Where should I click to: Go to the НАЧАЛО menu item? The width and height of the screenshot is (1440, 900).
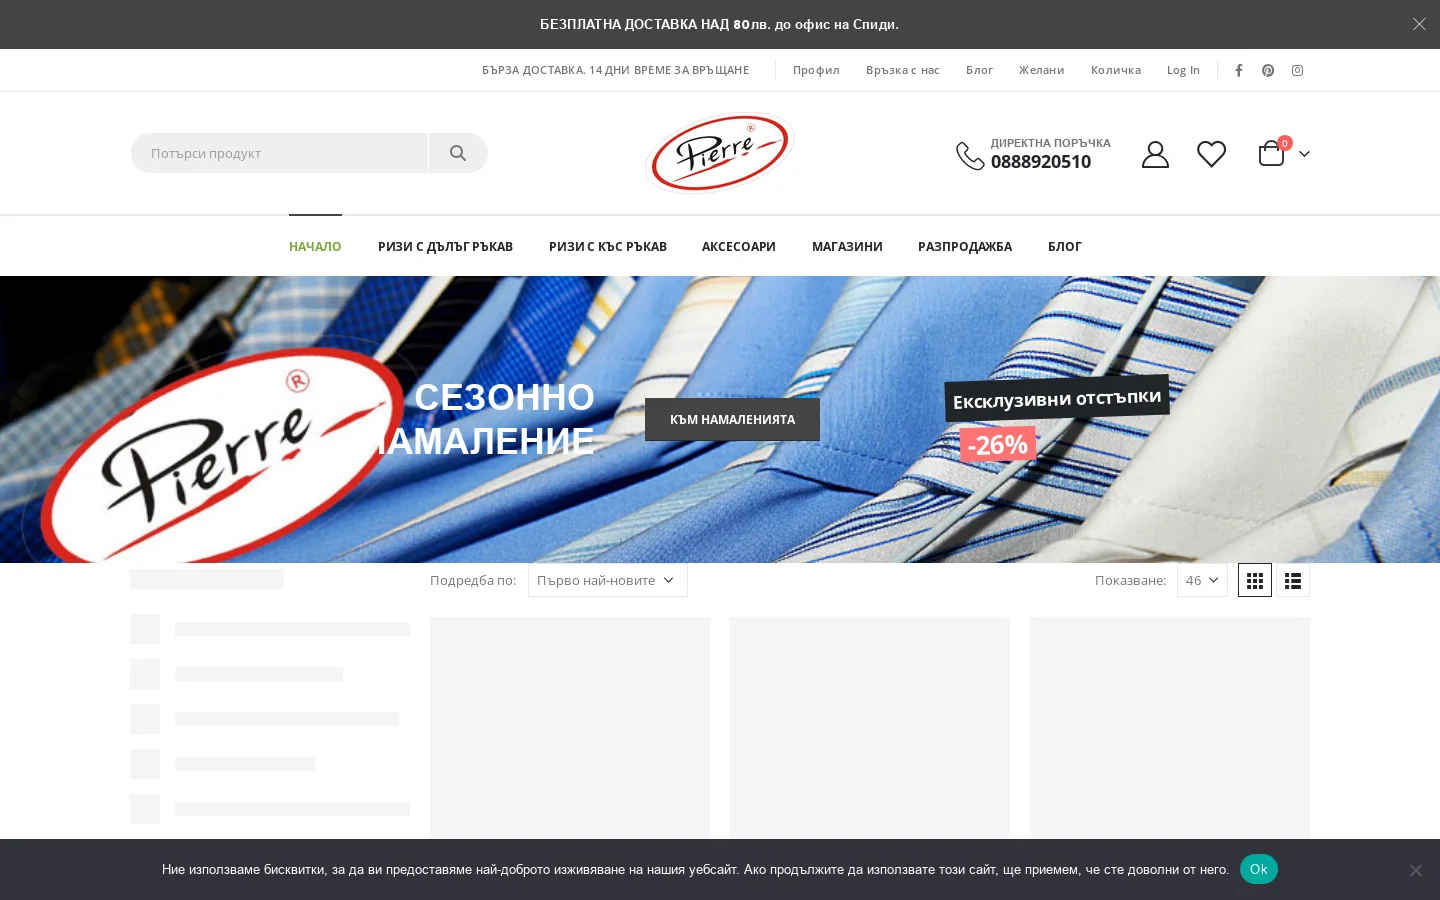[x=315, y=246]
